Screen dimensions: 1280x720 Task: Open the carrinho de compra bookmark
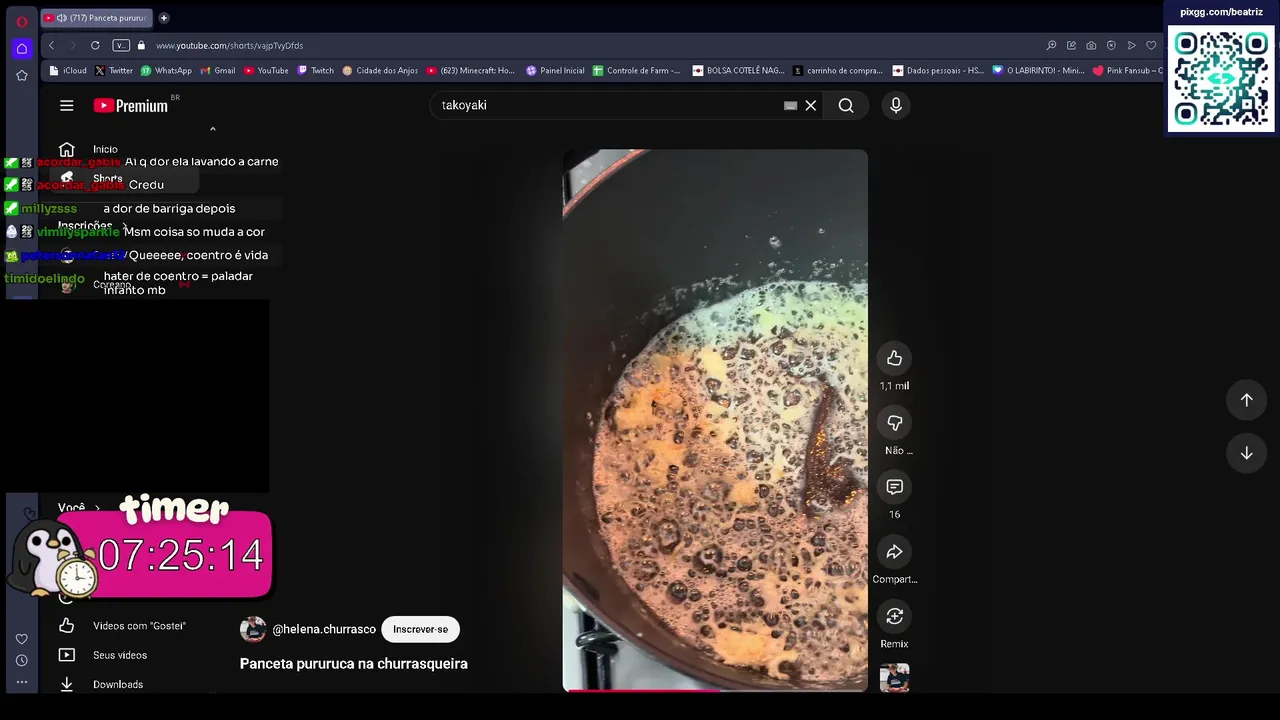click(838, 71)
